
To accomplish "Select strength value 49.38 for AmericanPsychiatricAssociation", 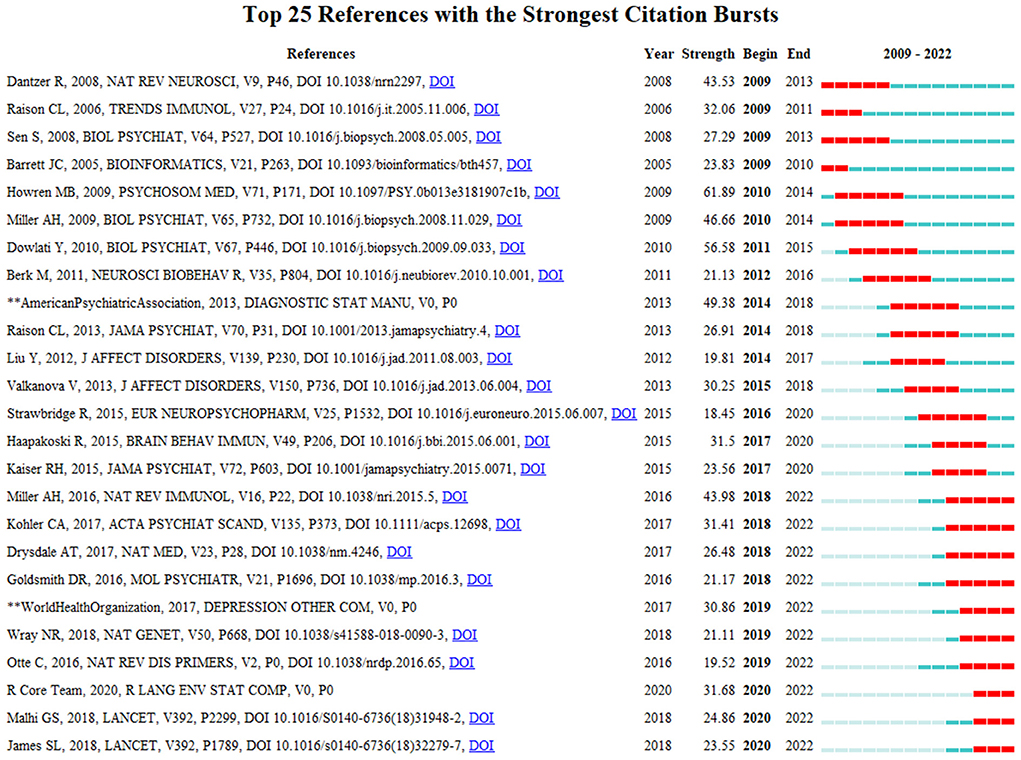I will coord(719,303).
